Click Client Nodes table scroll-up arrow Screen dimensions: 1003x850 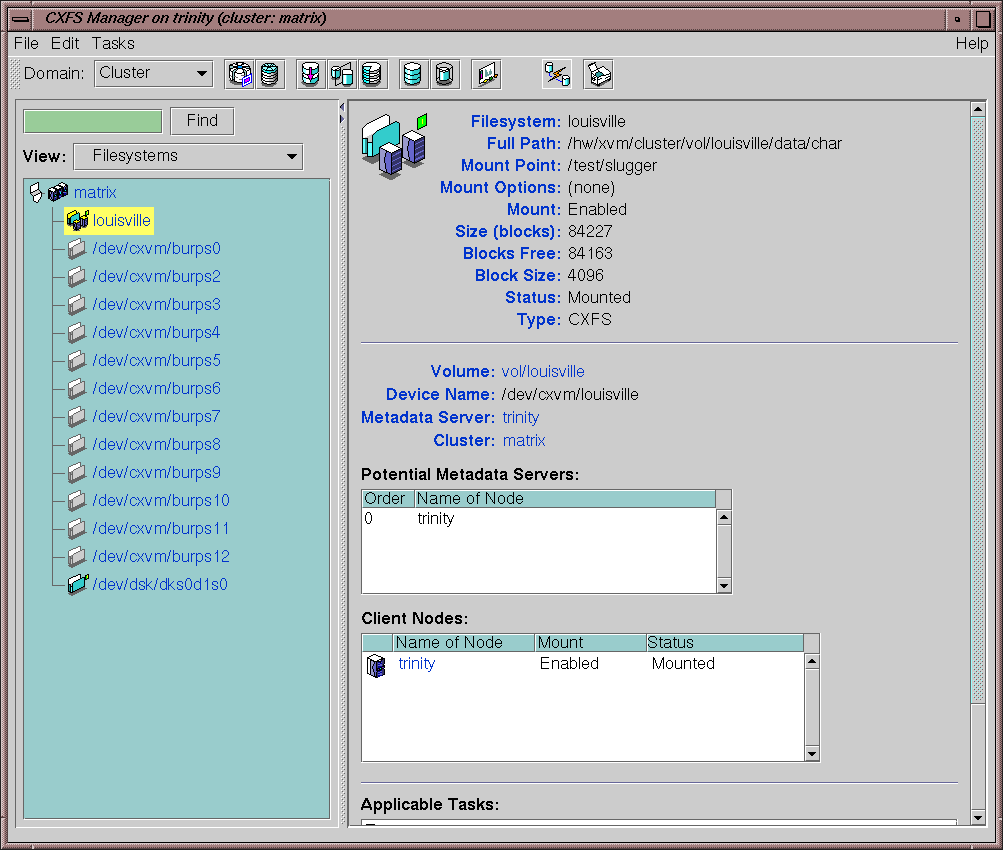click(812, 661)
